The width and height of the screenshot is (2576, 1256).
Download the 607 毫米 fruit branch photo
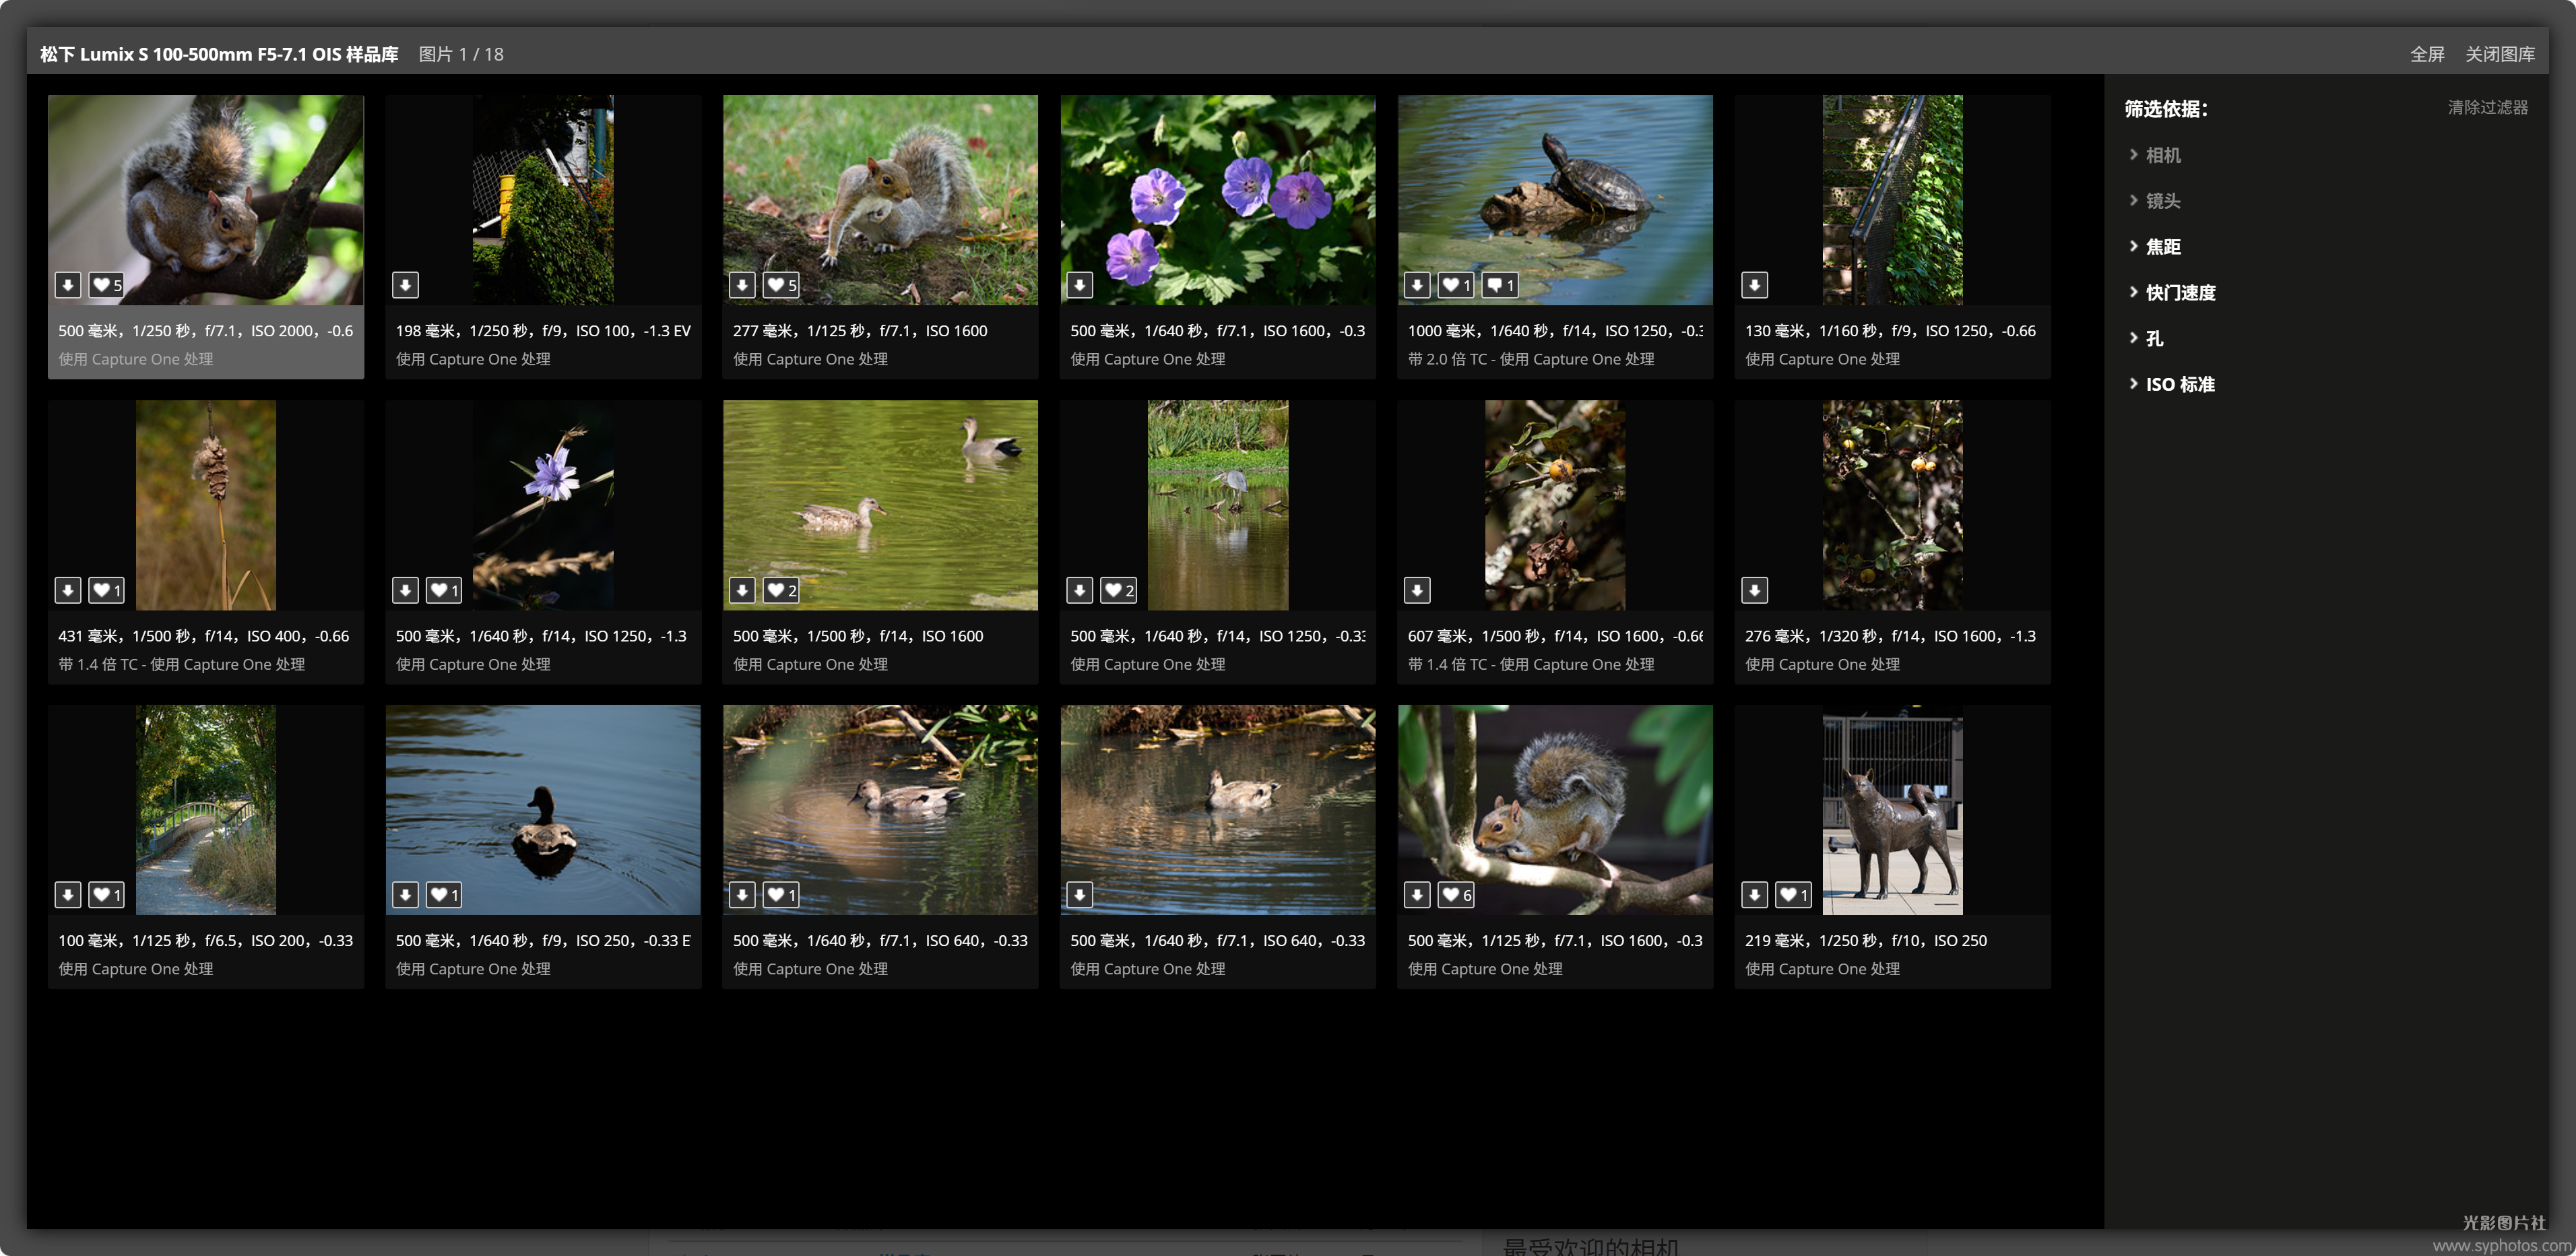pos(1417,590)
